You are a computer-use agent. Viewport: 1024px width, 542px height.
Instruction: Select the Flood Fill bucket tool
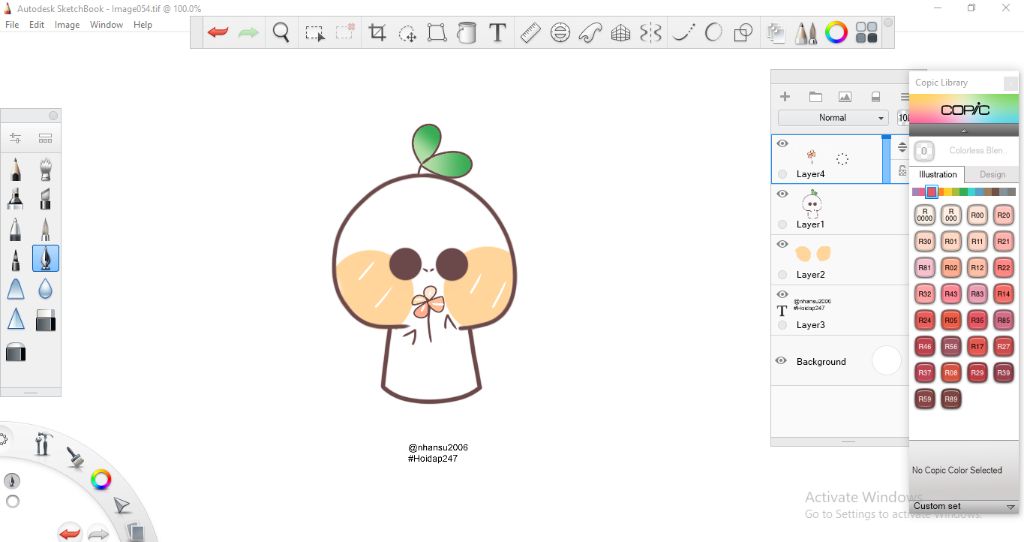pos(466,33)
